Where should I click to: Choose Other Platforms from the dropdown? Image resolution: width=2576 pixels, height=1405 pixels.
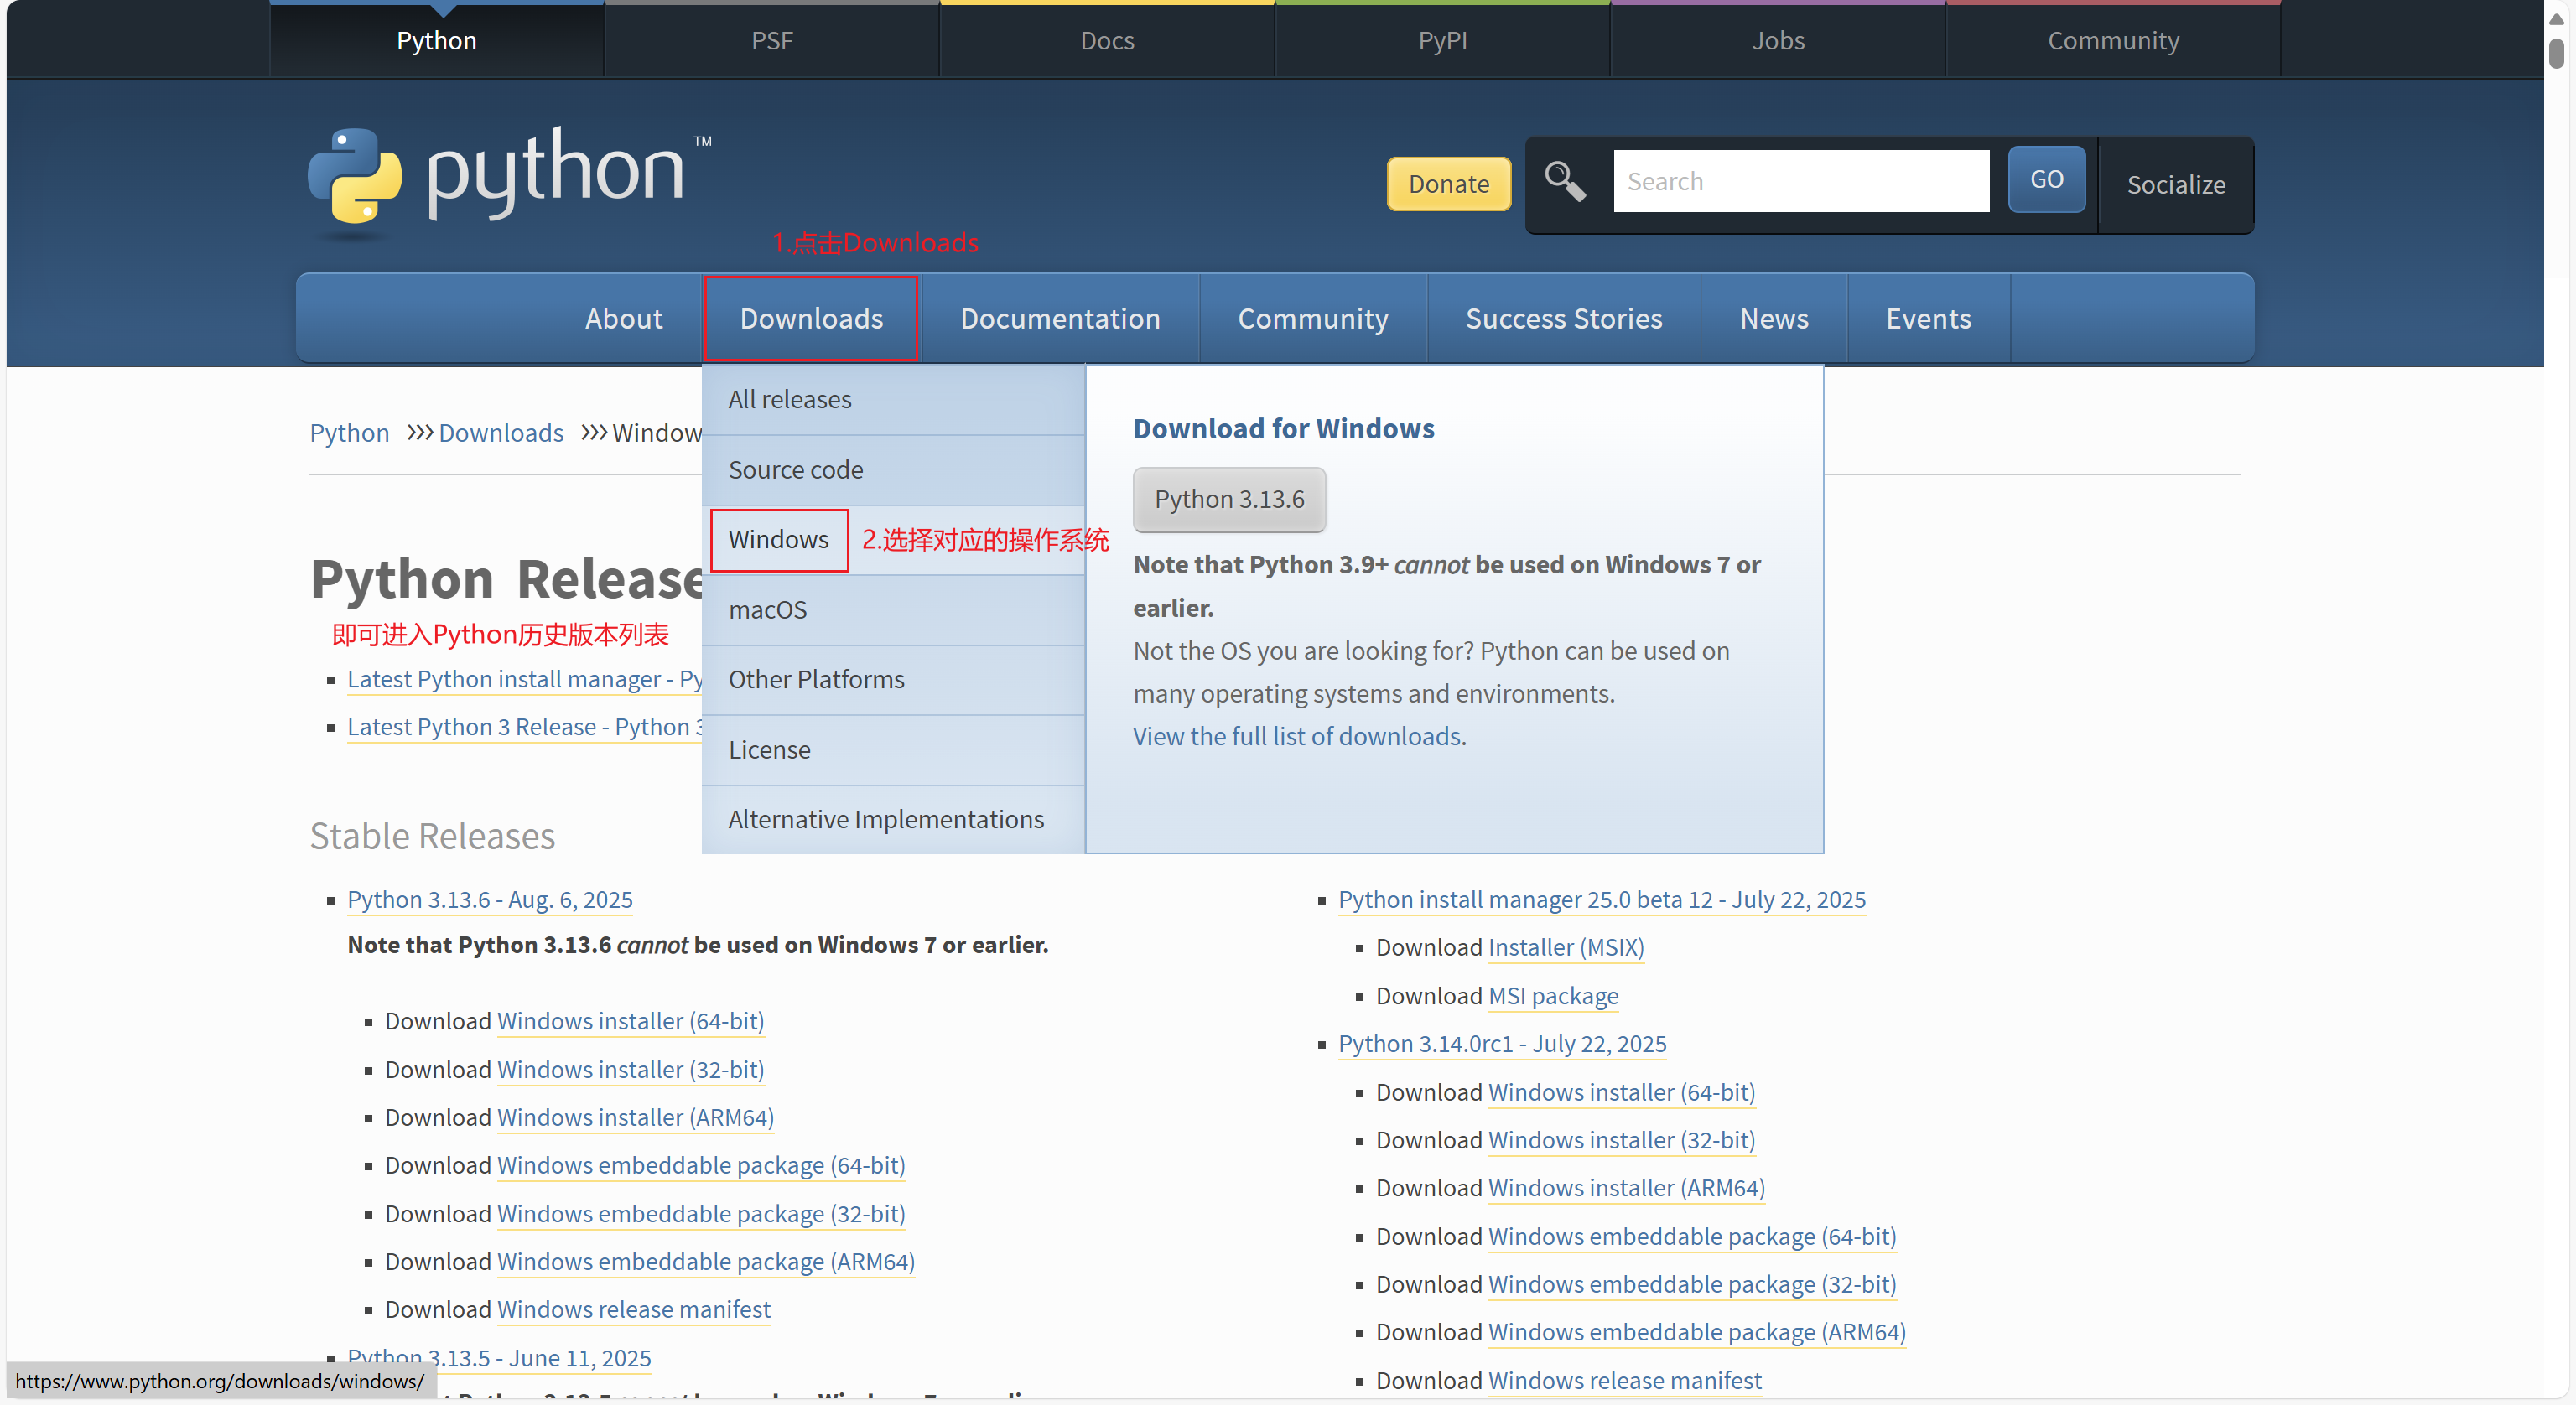(x=815, y=679)
